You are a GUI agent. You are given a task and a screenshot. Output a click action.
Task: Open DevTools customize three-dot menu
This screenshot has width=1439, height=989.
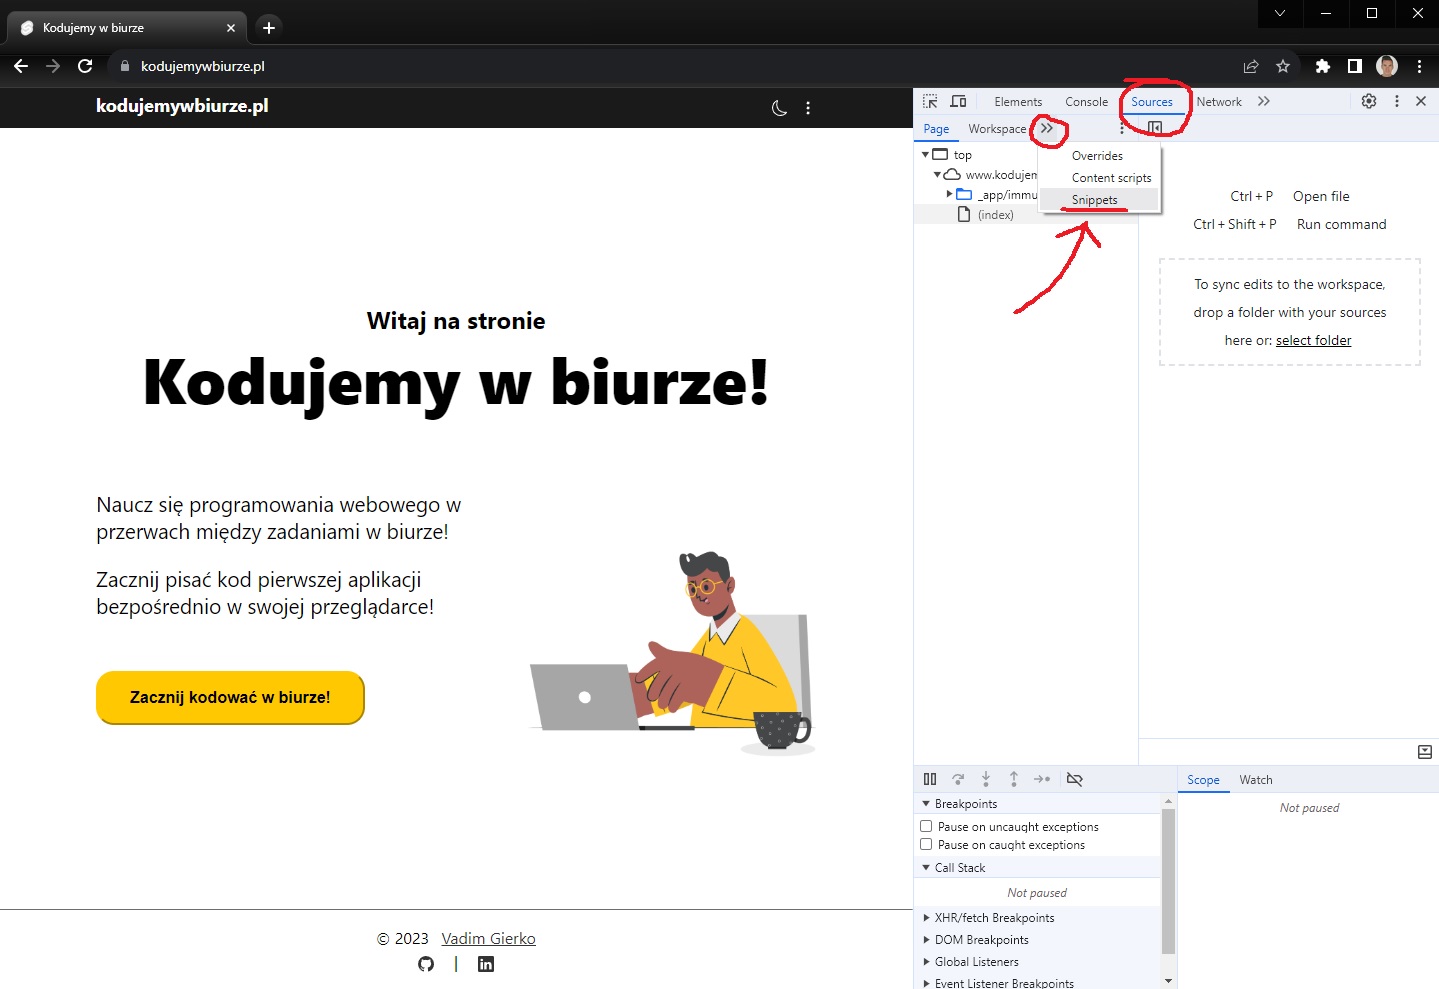point(1397,101)
